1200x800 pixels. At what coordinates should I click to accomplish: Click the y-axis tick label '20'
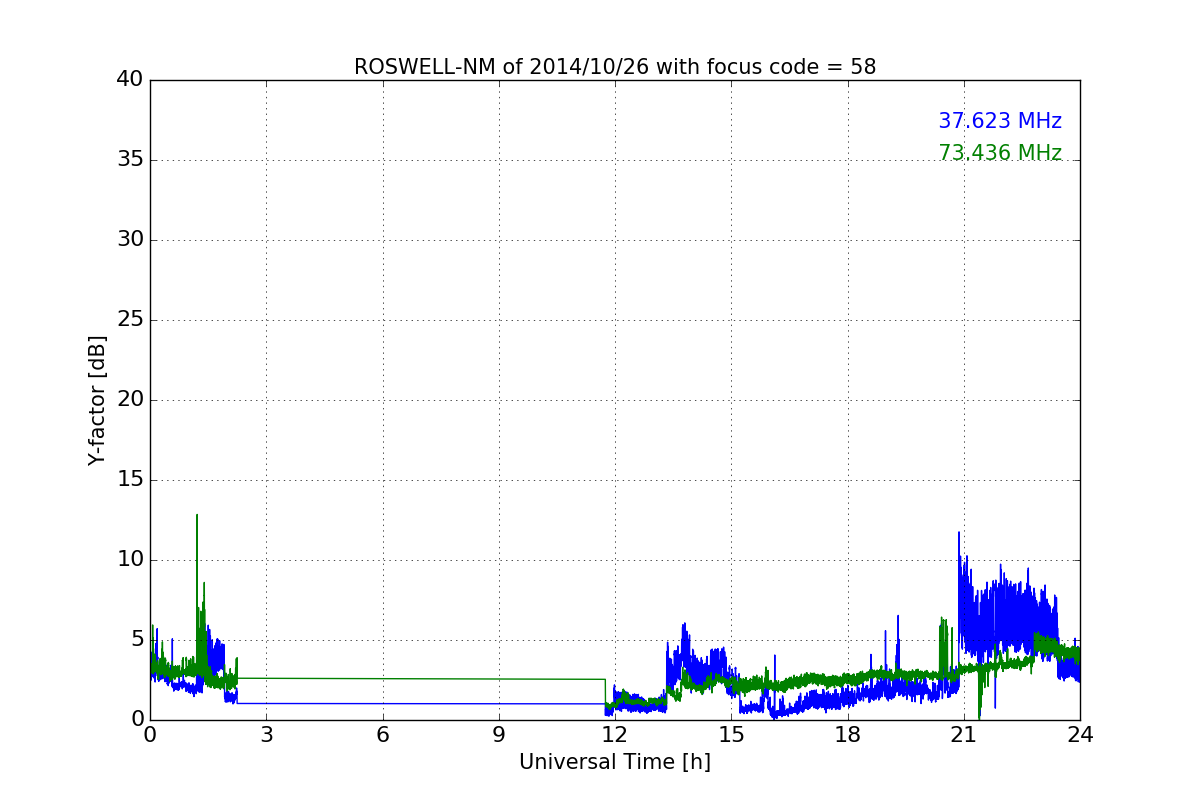tap(130, 400)
